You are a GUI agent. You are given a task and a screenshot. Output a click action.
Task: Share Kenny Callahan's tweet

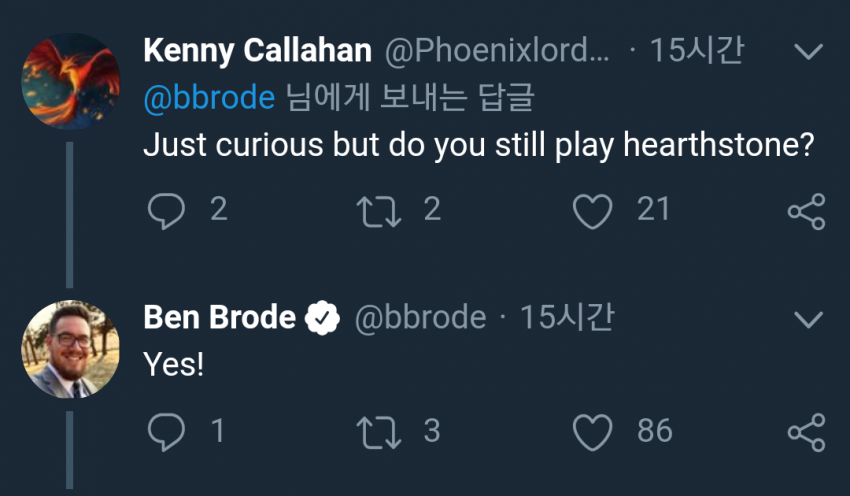pyautogui.click(x=806, y=211)
